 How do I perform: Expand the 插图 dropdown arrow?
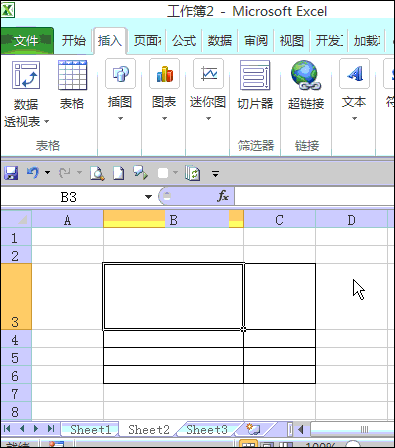(120, 118)
